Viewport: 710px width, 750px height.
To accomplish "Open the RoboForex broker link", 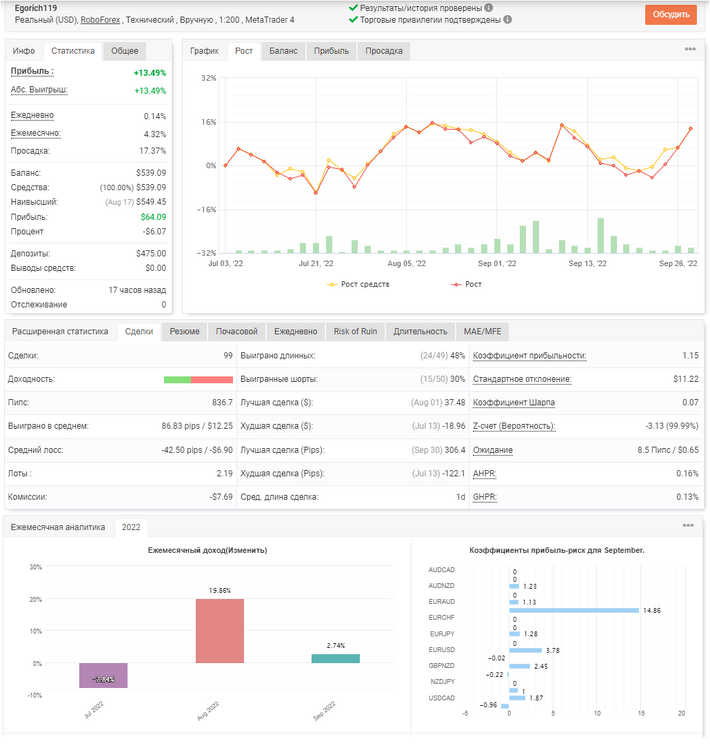I will (x=100, y=20).
